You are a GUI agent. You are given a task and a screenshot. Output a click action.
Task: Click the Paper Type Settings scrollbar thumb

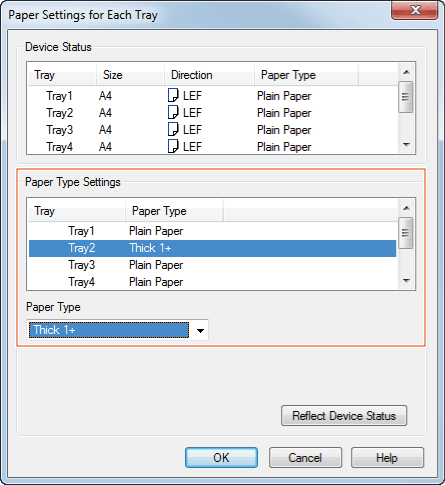(x=406, y=233)
